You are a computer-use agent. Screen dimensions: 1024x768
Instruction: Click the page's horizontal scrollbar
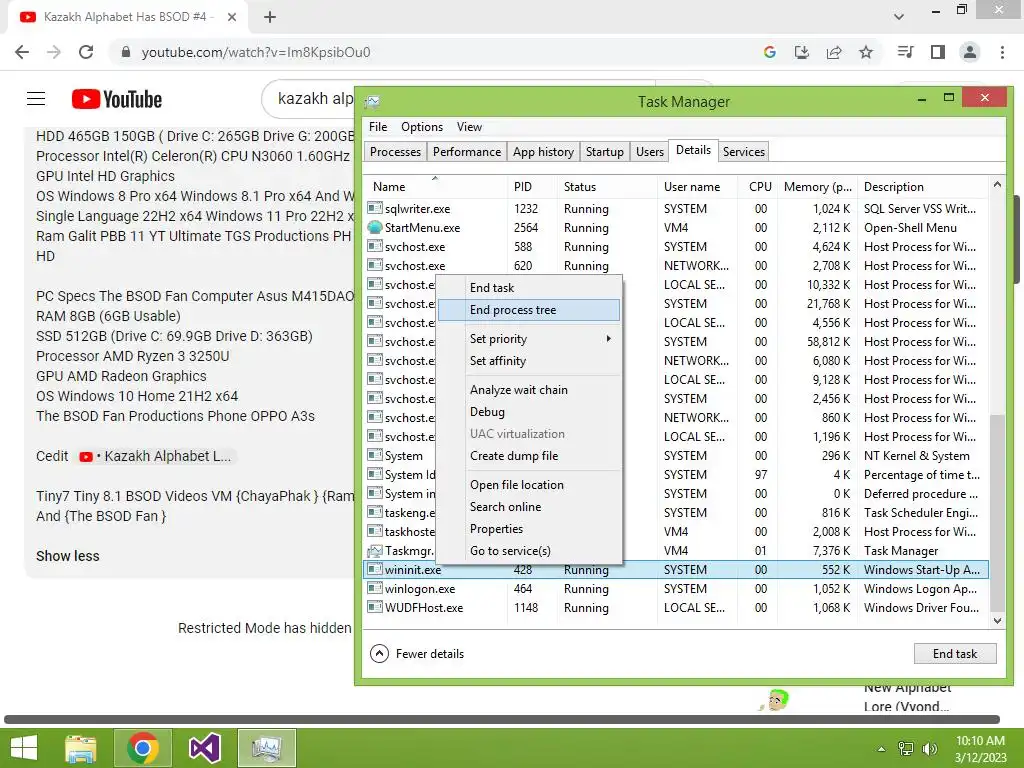click(502, 720)
